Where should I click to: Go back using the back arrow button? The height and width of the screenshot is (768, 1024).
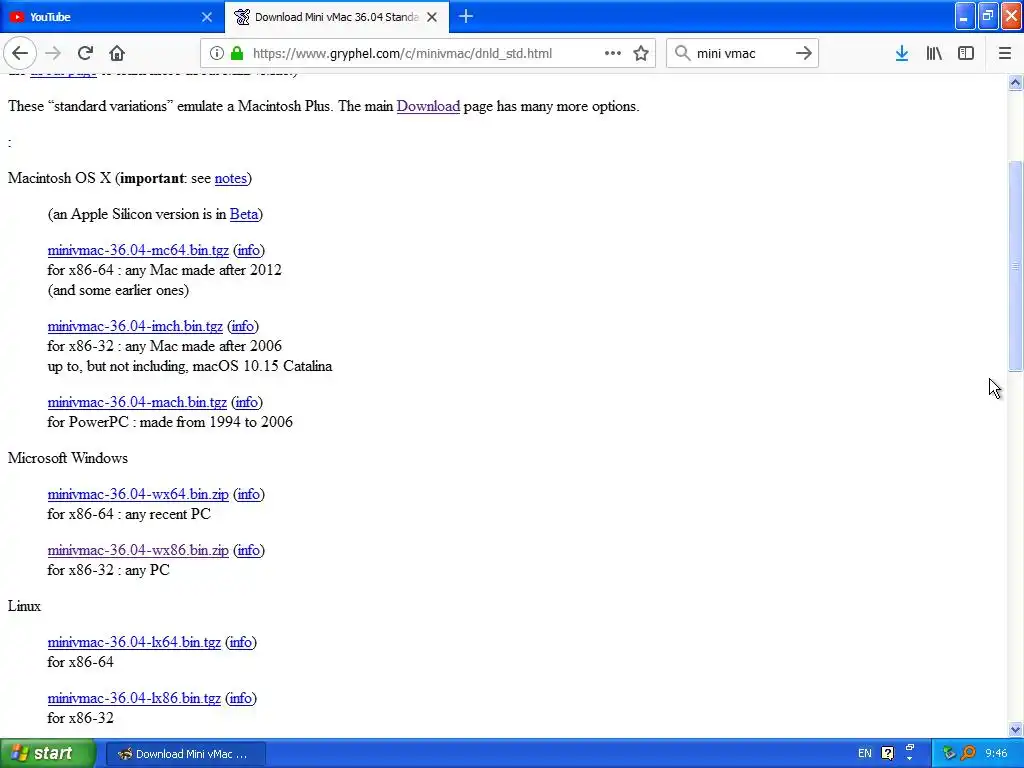tap(20, 54)
